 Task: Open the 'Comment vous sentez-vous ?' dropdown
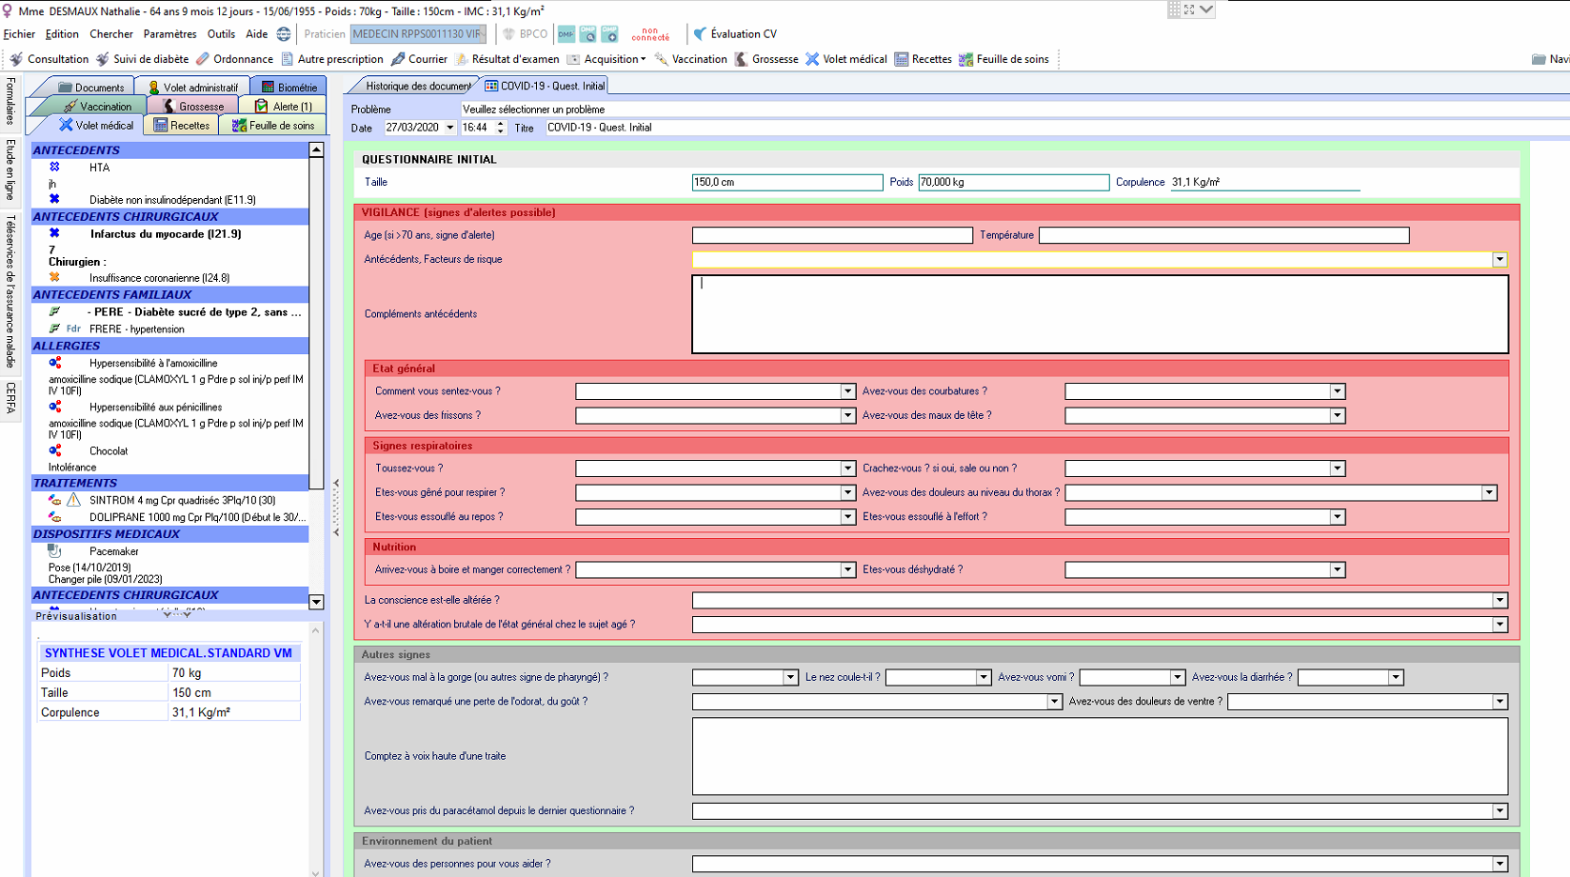click(x=848, y=392)
